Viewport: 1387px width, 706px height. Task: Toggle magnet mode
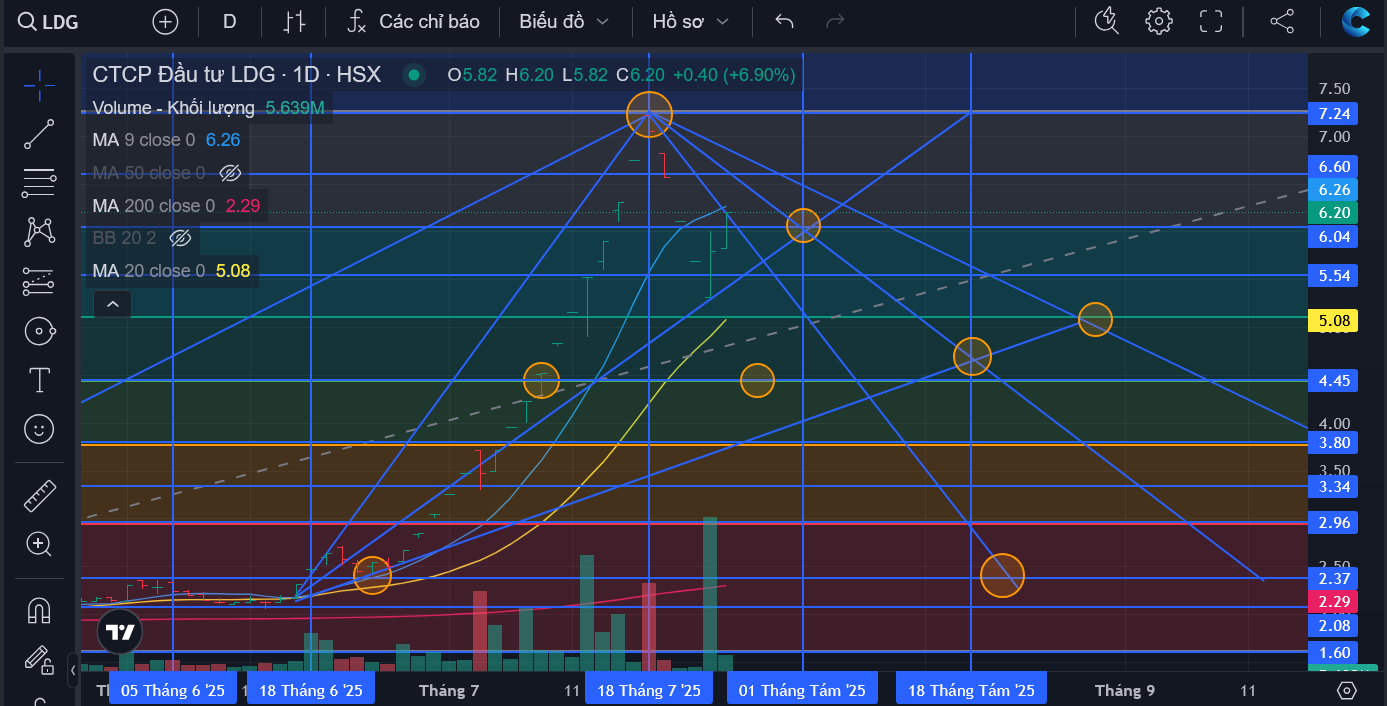tap(39, 610)
